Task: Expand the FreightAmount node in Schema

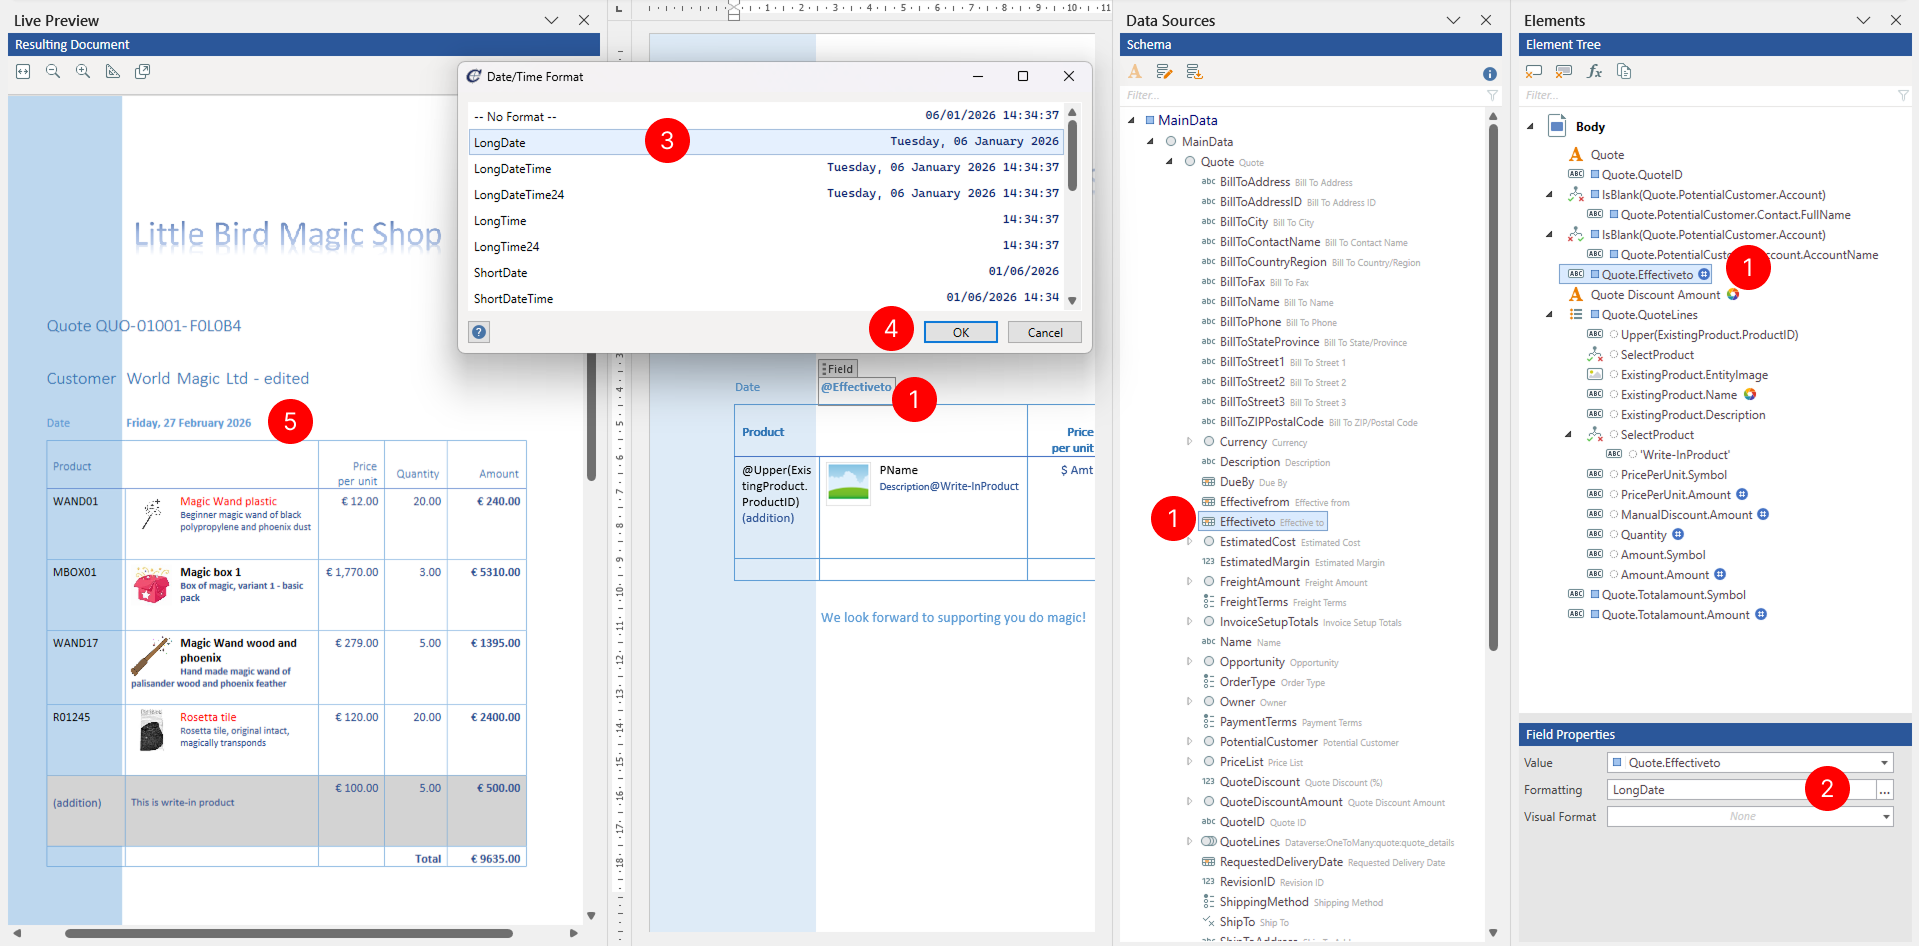Action: pyautogui.click(x=1189, y=581)
